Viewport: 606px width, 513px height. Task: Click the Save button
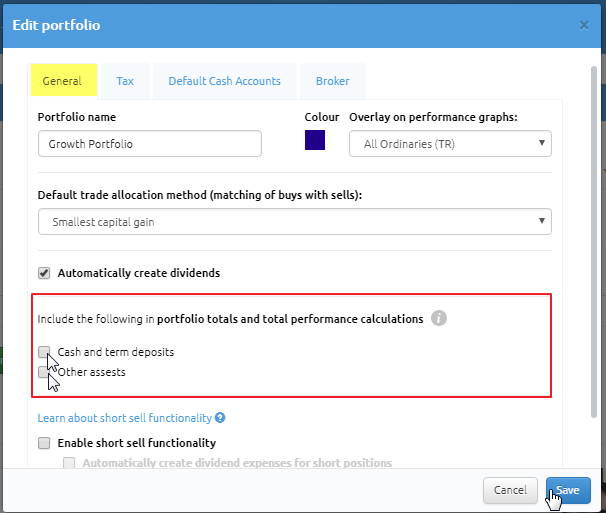tap(568, 490)
